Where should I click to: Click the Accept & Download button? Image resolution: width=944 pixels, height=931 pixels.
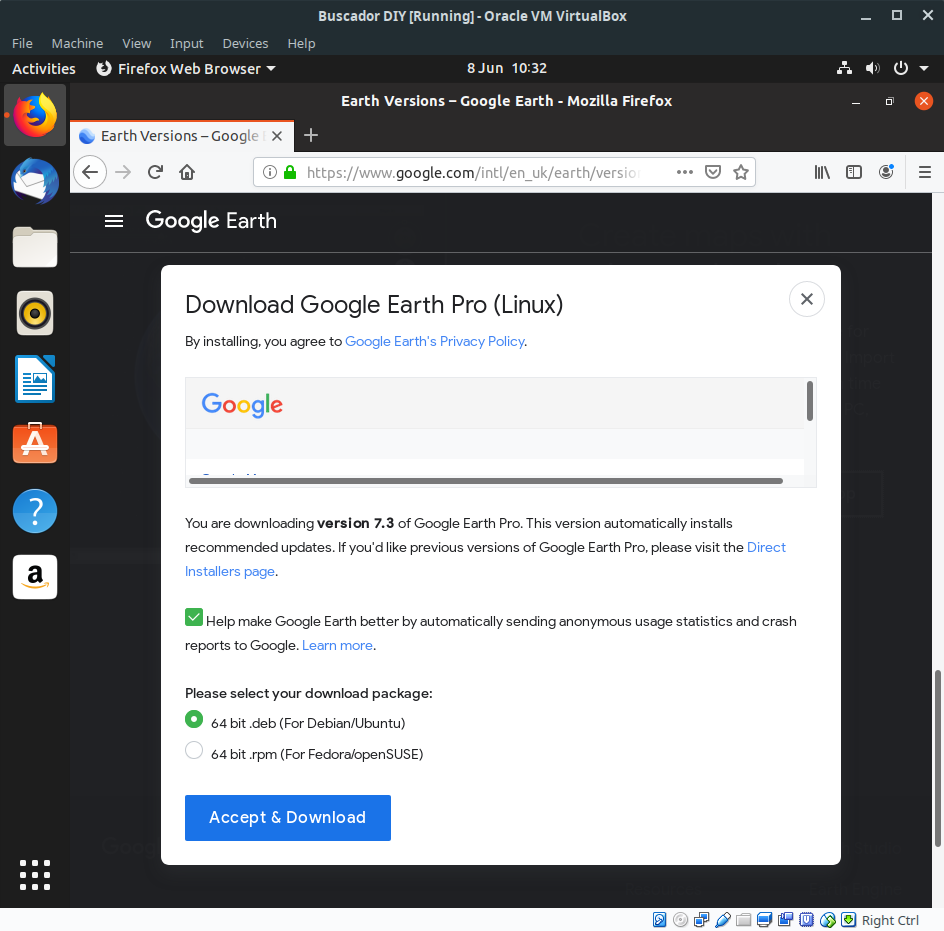[x=288, y=817]
